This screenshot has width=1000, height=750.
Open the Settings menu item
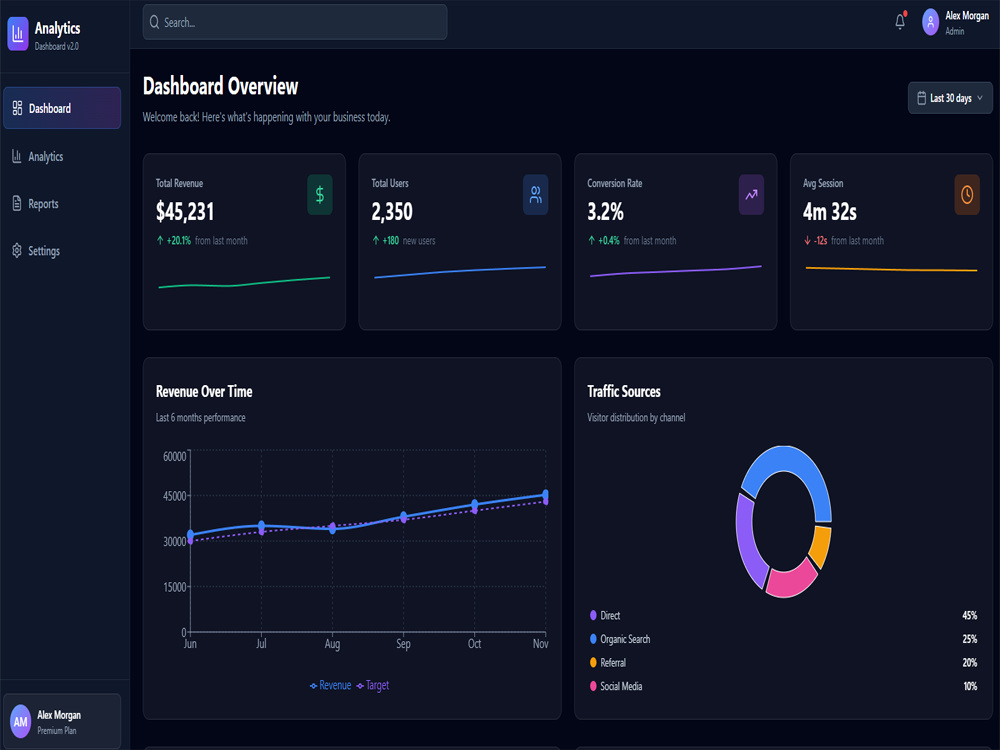tap(62, 251)
